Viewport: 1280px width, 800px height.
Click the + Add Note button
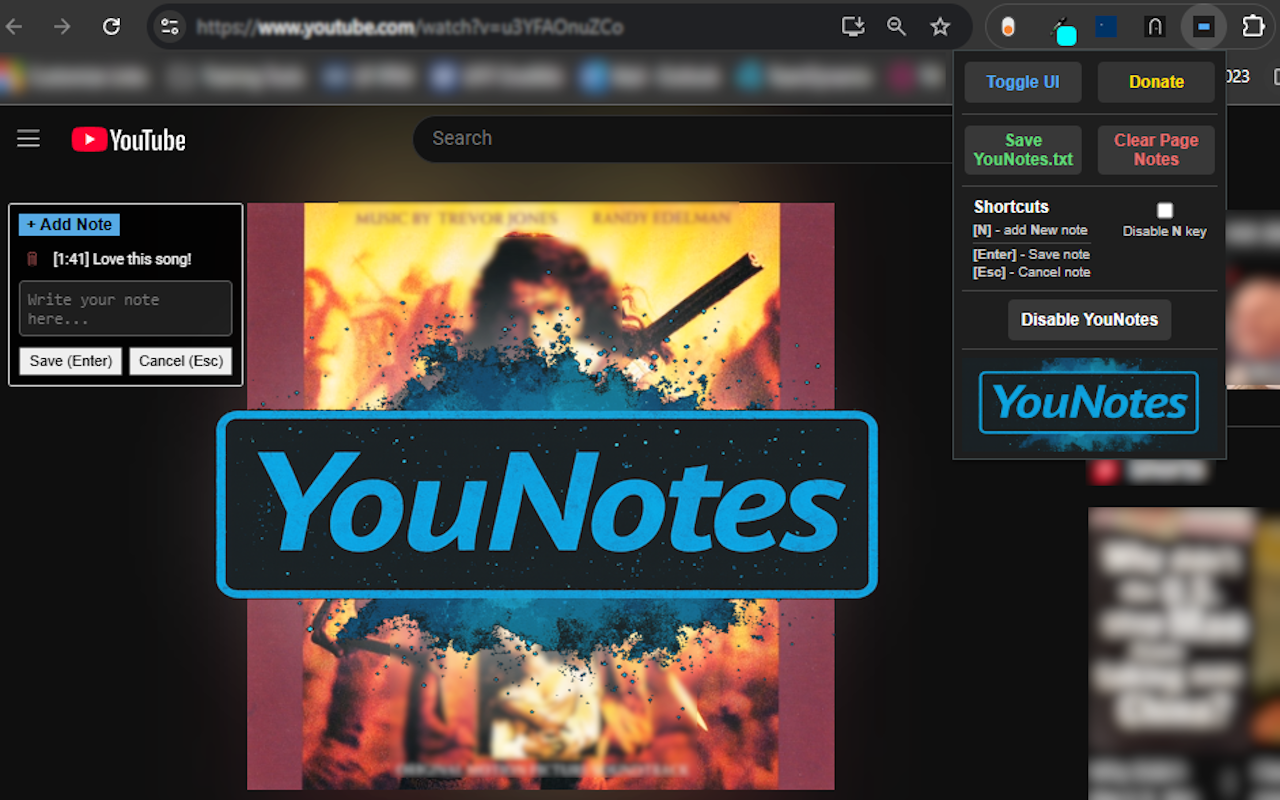click(69, 225)
